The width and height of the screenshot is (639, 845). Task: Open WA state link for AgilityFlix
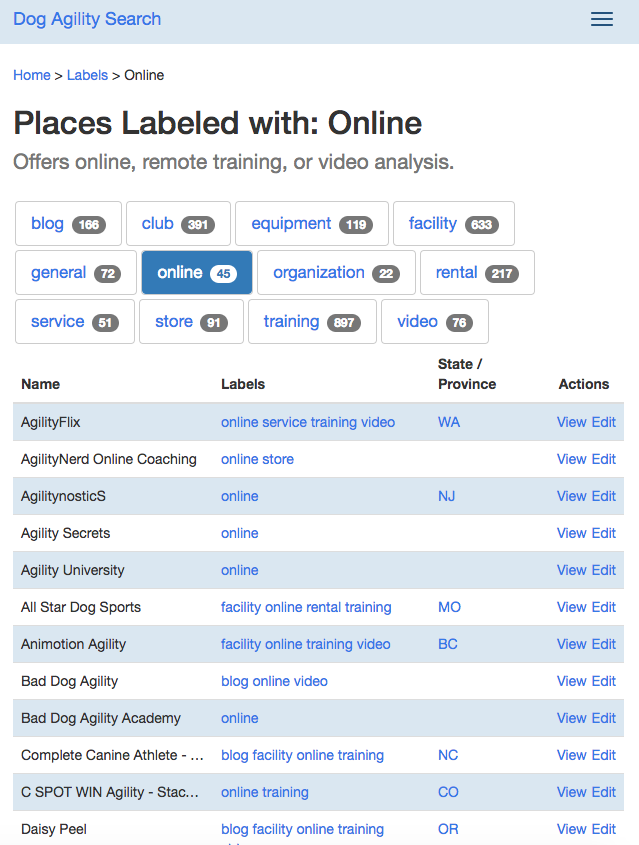tap(449, 422)
